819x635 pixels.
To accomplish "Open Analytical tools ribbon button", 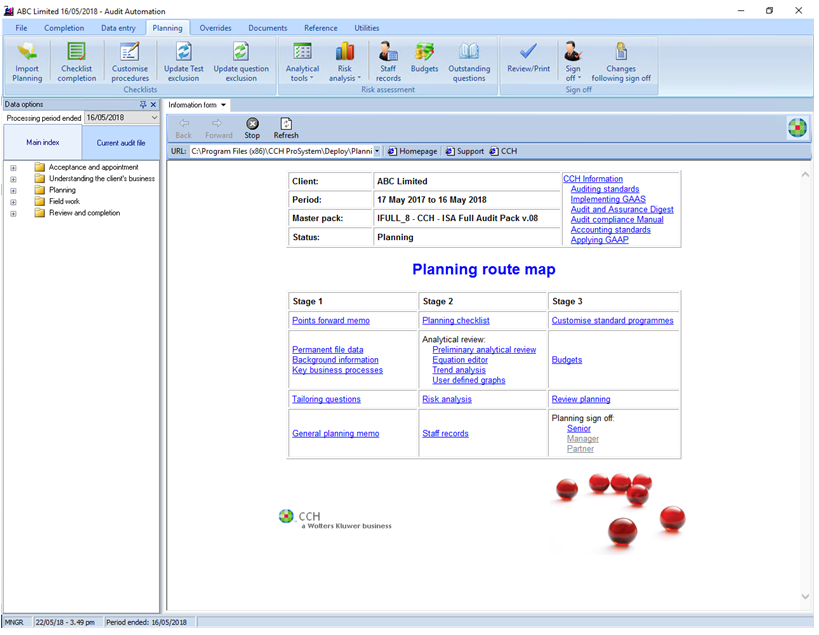I will 302,63.
